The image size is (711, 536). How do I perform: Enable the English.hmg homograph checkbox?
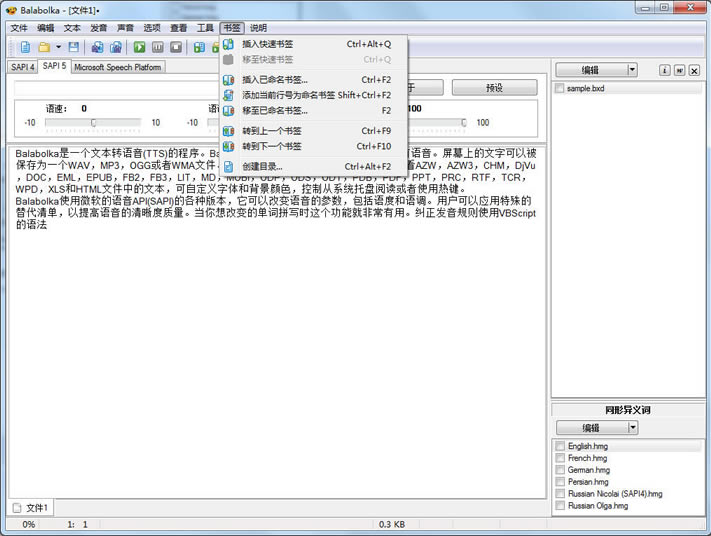tap(560, 446)
